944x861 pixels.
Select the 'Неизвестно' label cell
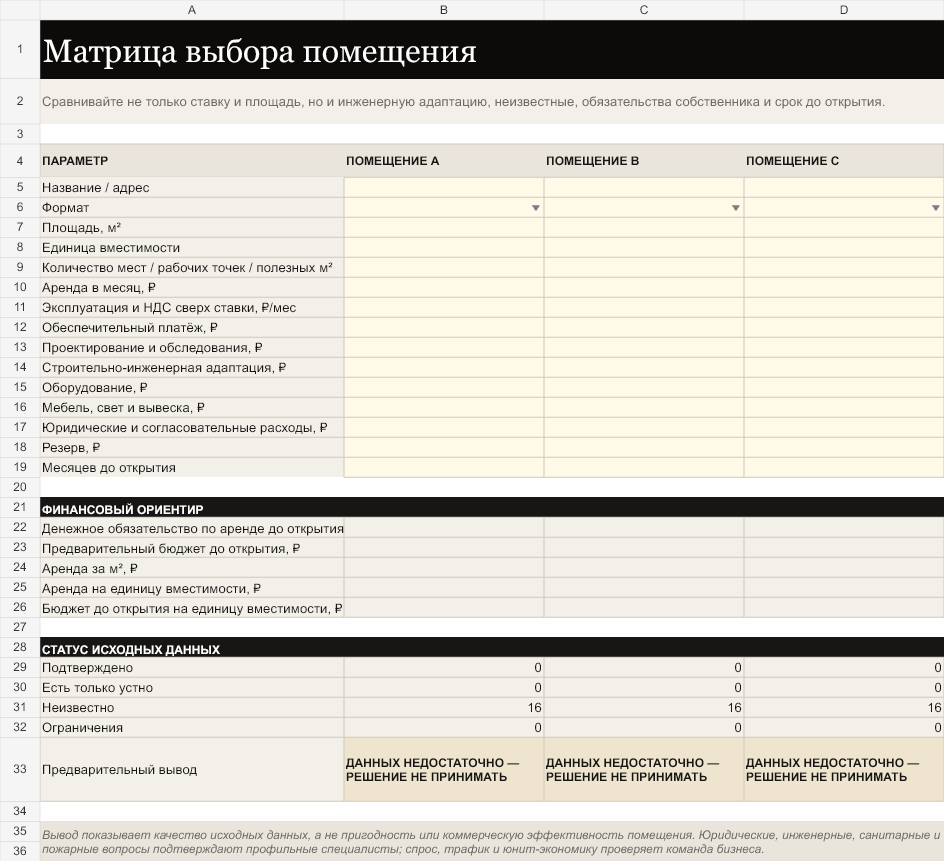pyautogui.click(x=192, y=707)
